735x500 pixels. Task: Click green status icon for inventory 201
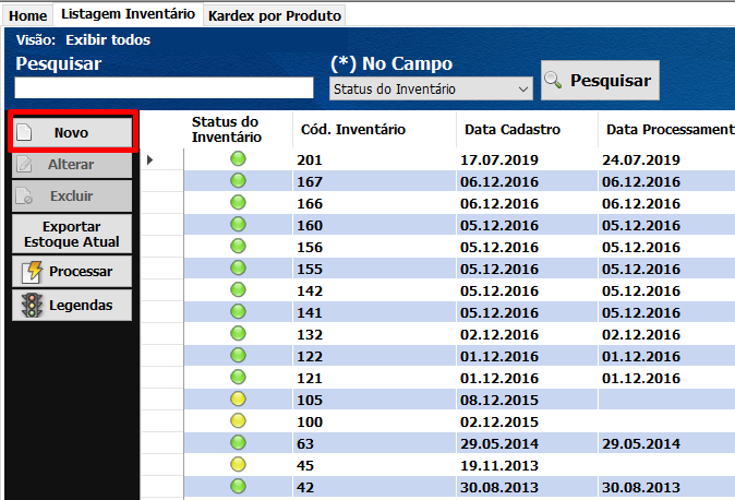(238, 159)
